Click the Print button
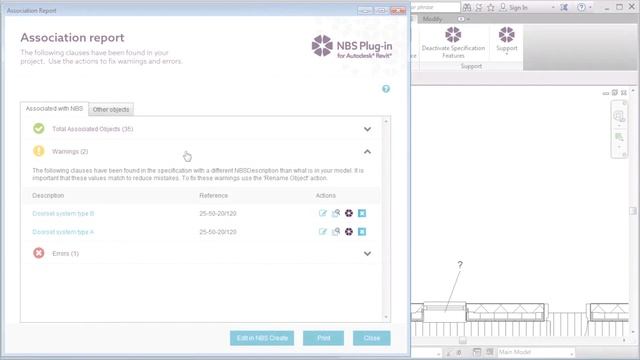Viewport: 640px width, 360px height. click(x=323, y=338)
